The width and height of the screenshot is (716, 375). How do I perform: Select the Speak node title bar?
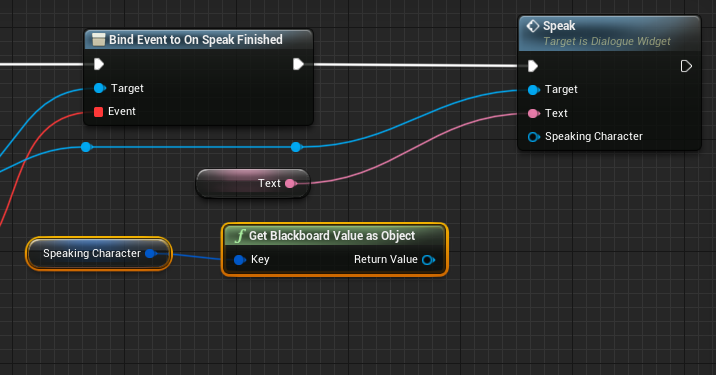(610, 33)
